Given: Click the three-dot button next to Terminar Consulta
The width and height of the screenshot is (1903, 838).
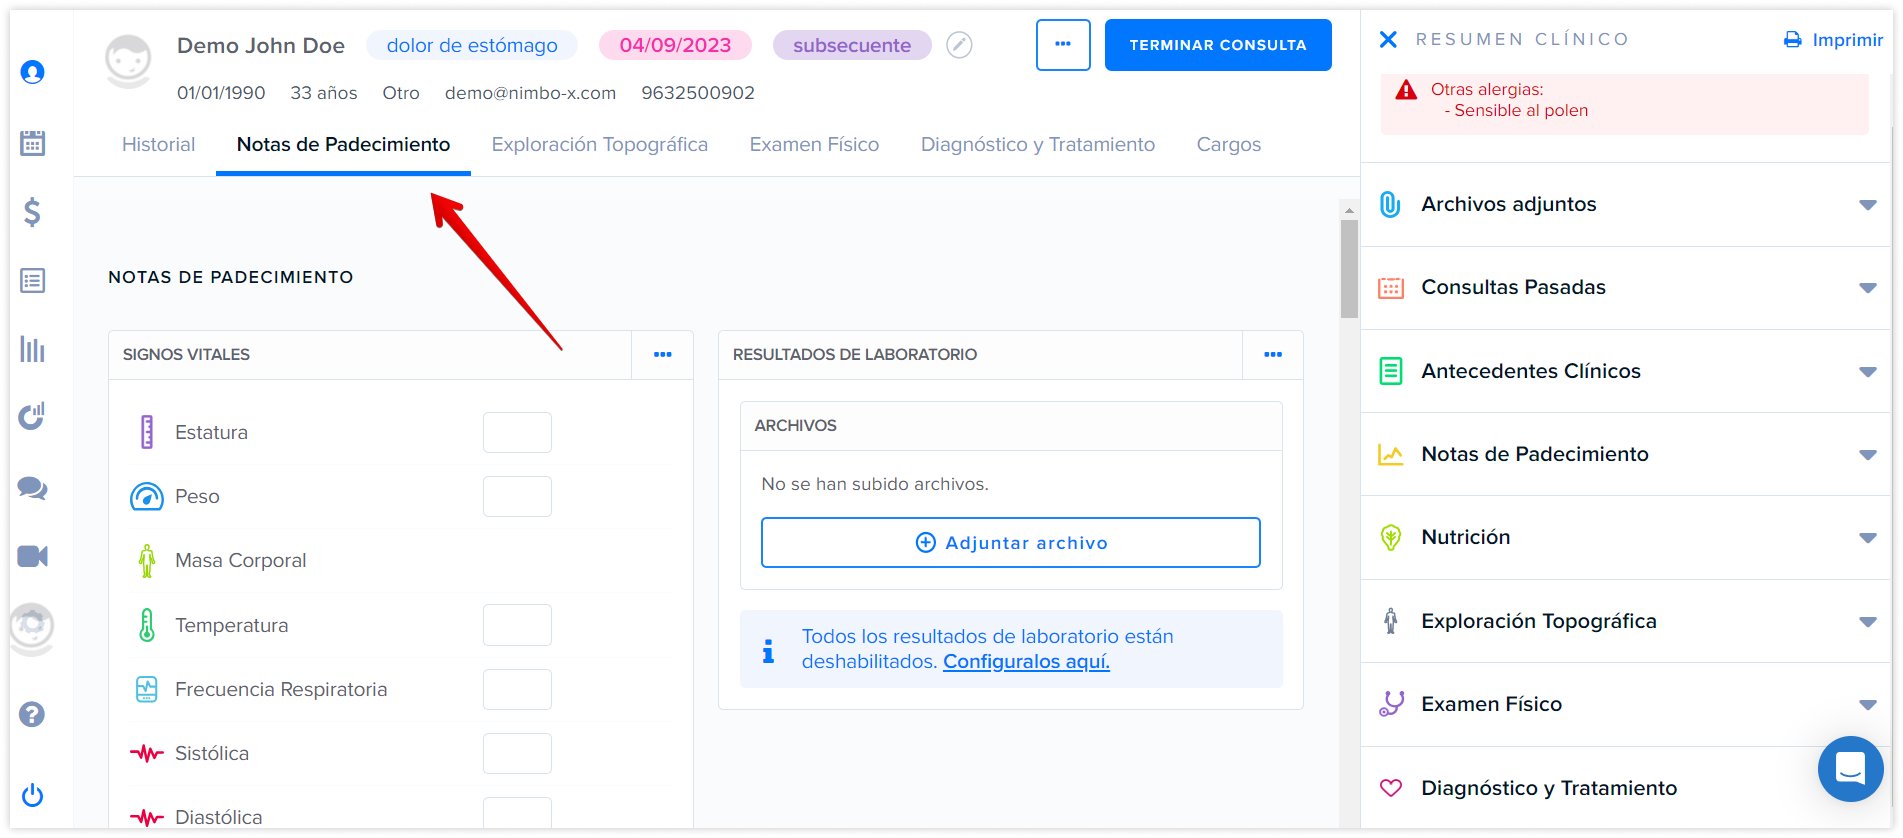Looking at the screenshot, I should tap(1063, 45).
